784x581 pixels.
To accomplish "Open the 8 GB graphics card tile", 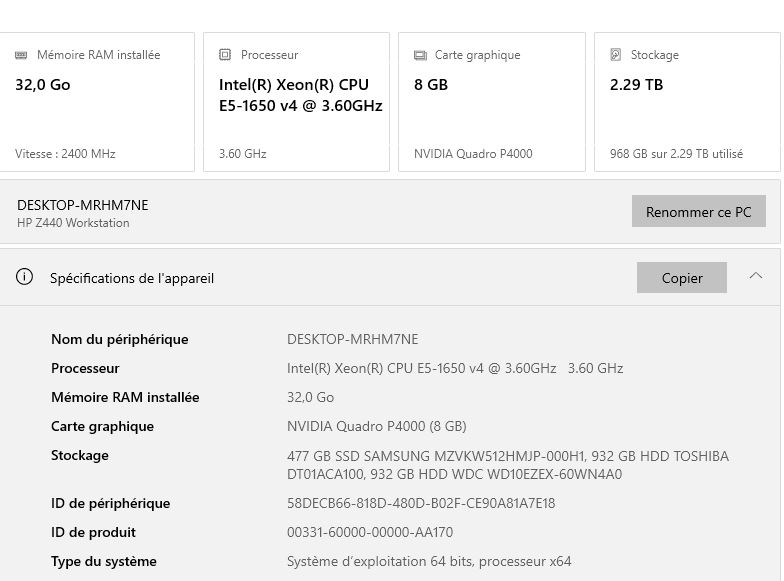I will (x=491, y=102).
